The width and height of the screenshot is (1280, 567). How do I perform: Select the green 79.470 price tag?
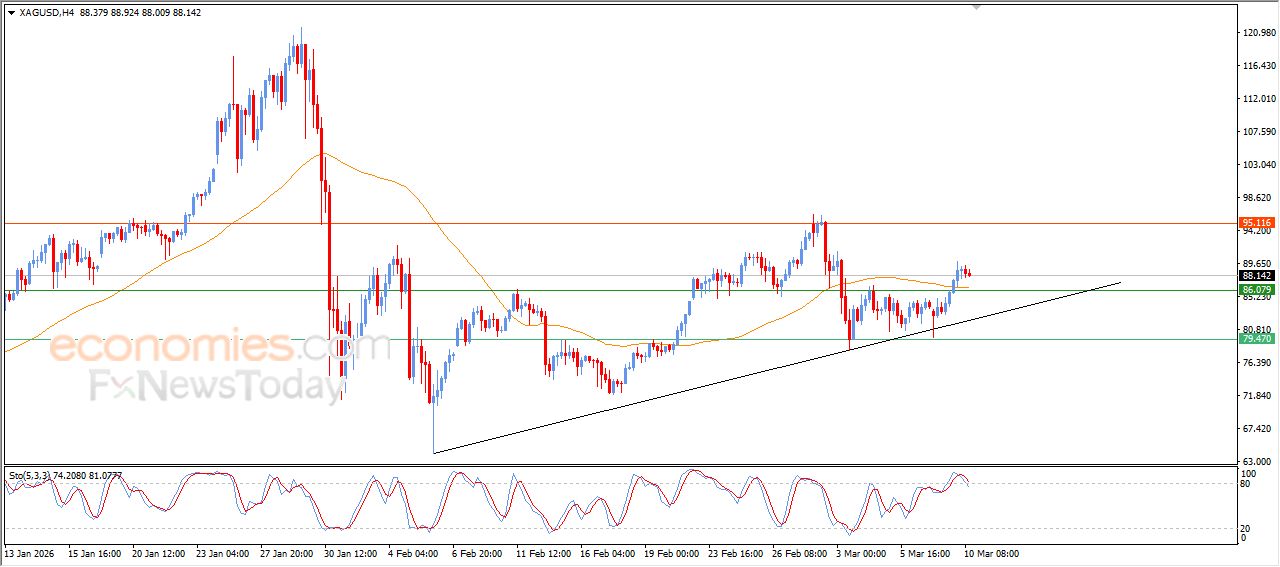(1256, 339)
